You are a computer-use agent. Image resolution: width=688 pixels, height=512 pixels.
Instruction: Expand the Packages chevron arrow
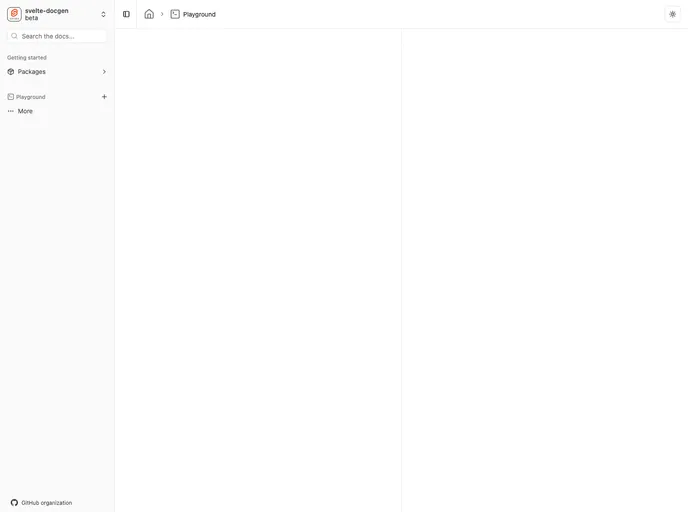(104, 72)
